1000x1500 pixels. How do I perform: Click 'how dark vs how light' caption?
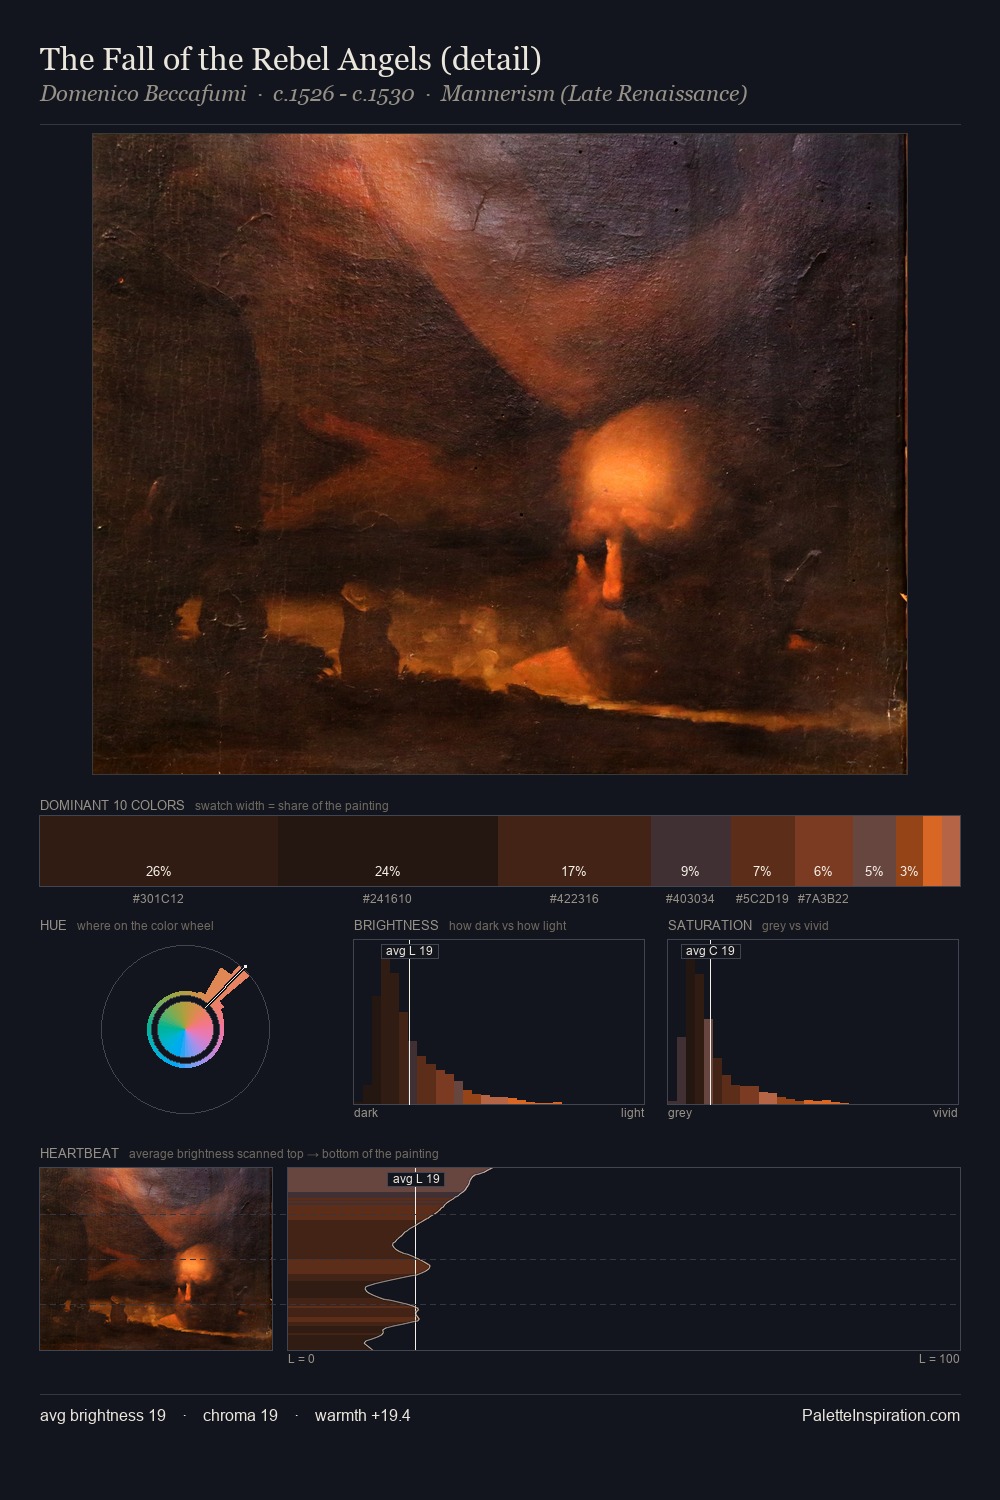(508, 926)
